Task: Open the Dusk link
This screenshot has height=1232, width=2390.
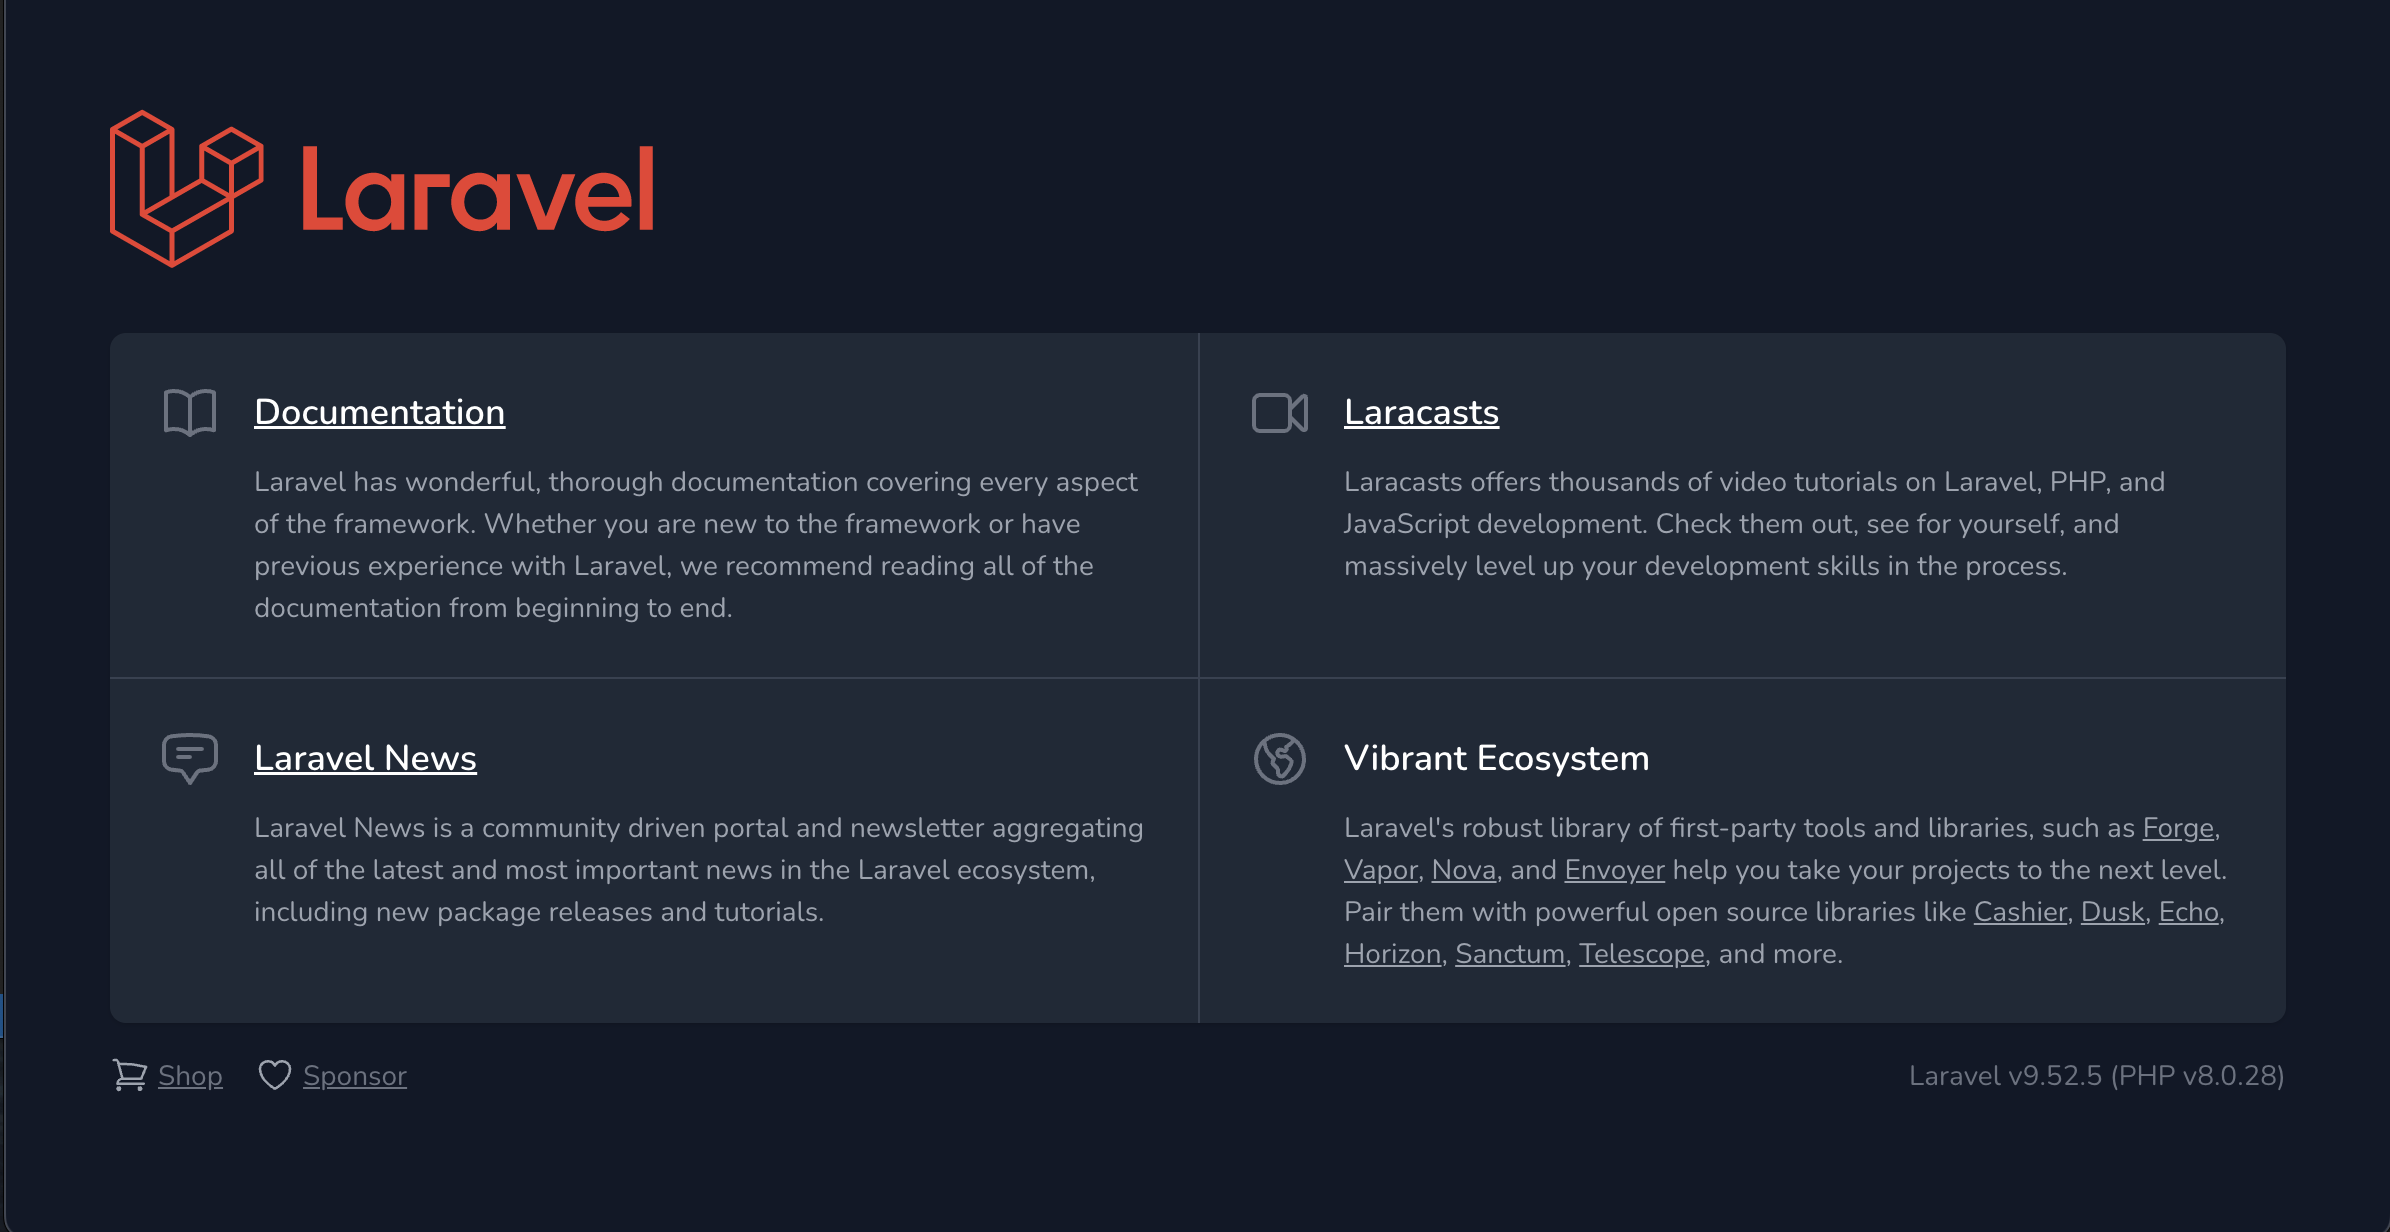Action: pos(2112,912)
